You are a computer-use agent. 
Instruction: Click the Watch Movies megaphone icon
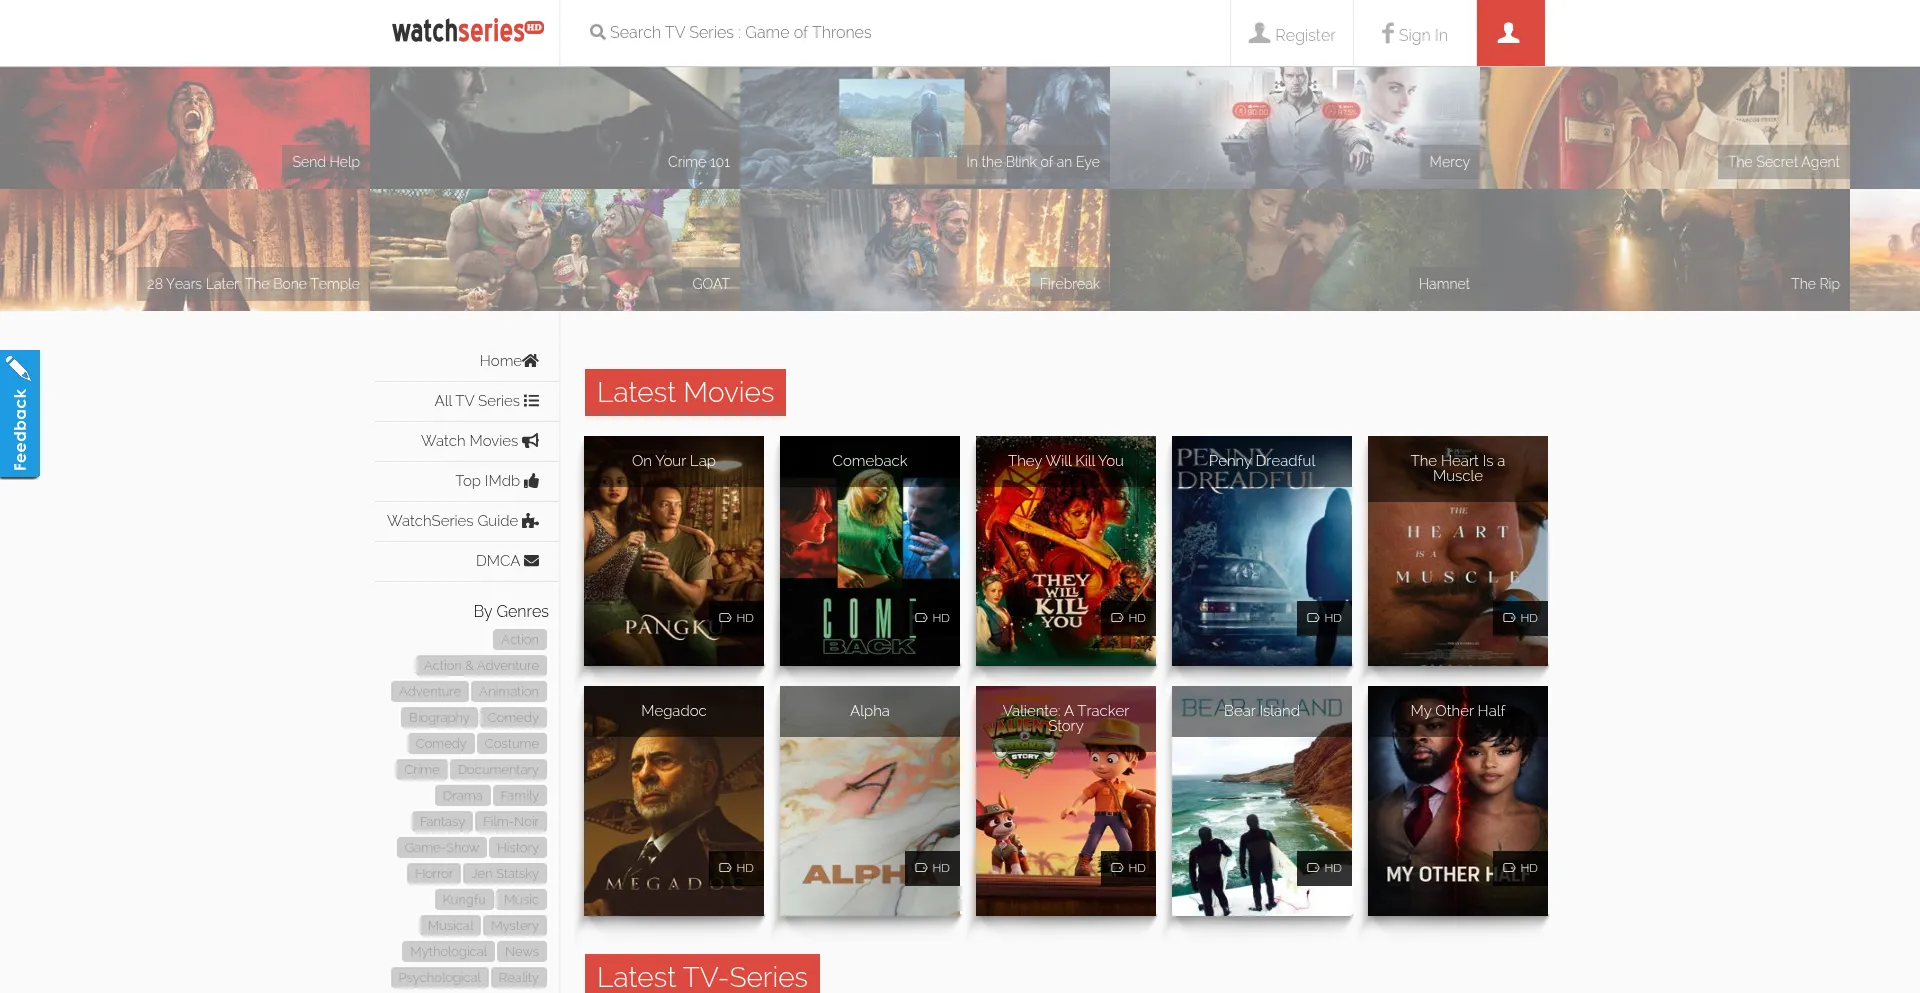click(x=531, y=440)
